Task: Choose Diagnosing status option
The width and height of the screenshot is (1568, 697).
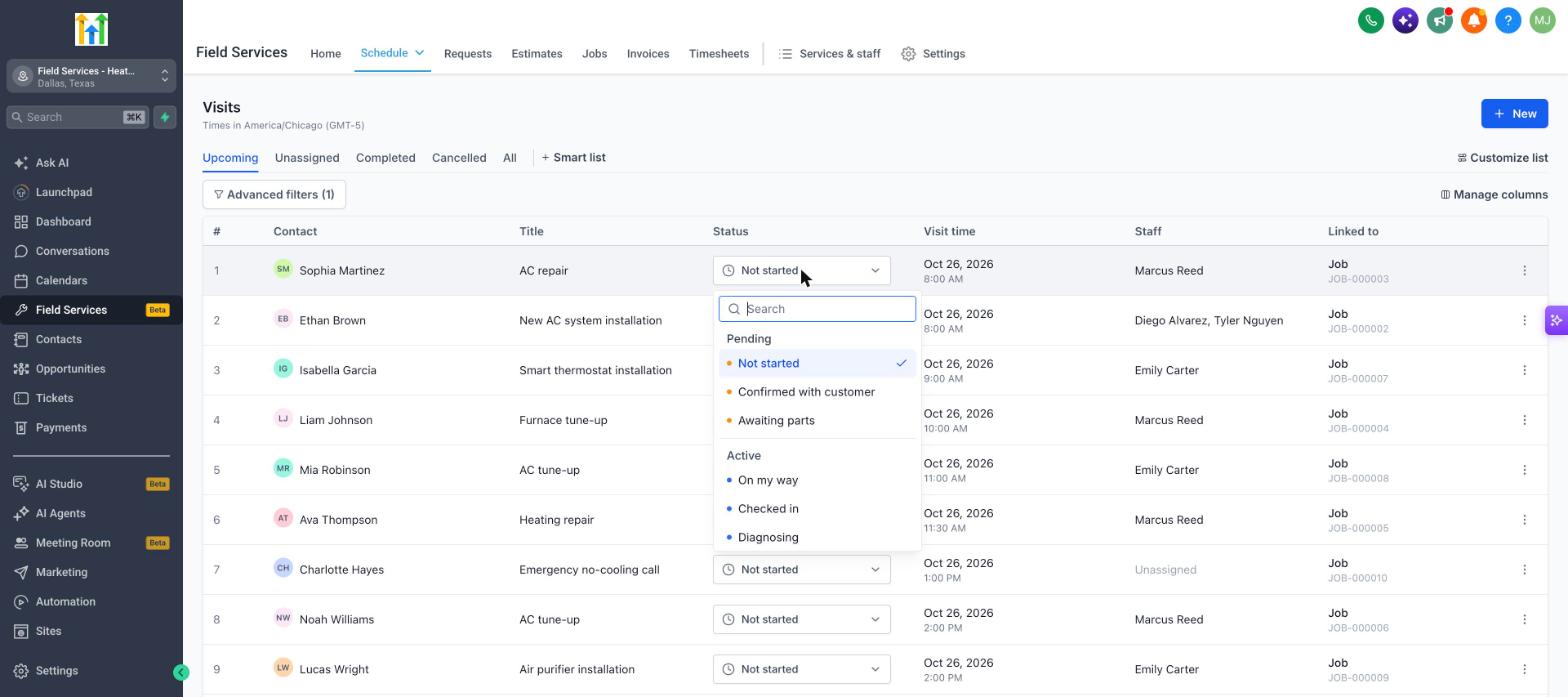Action: click(817, 538)
